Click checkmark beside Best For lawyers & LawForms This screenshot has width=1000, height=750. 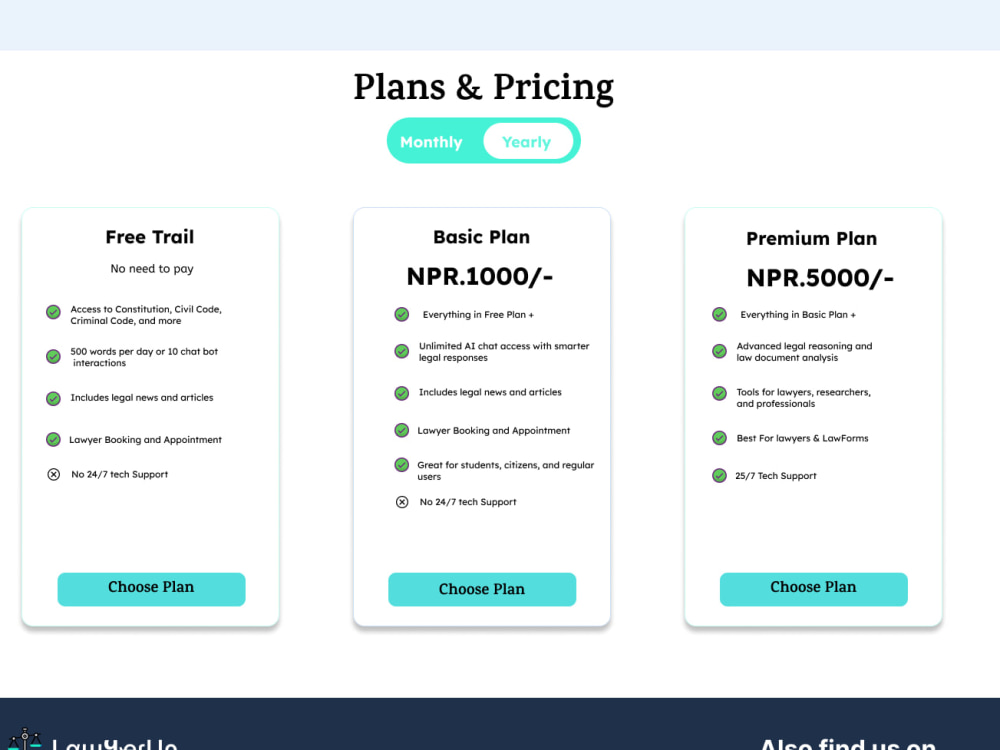(719, 438)
